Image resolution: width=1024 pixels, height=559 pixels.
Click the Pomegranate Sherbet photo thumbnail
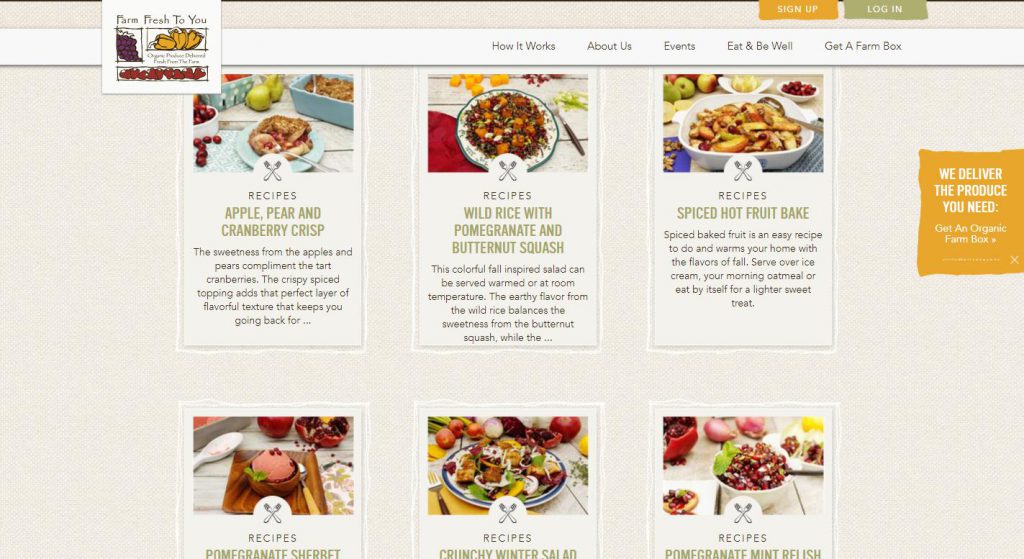[273, 466]
